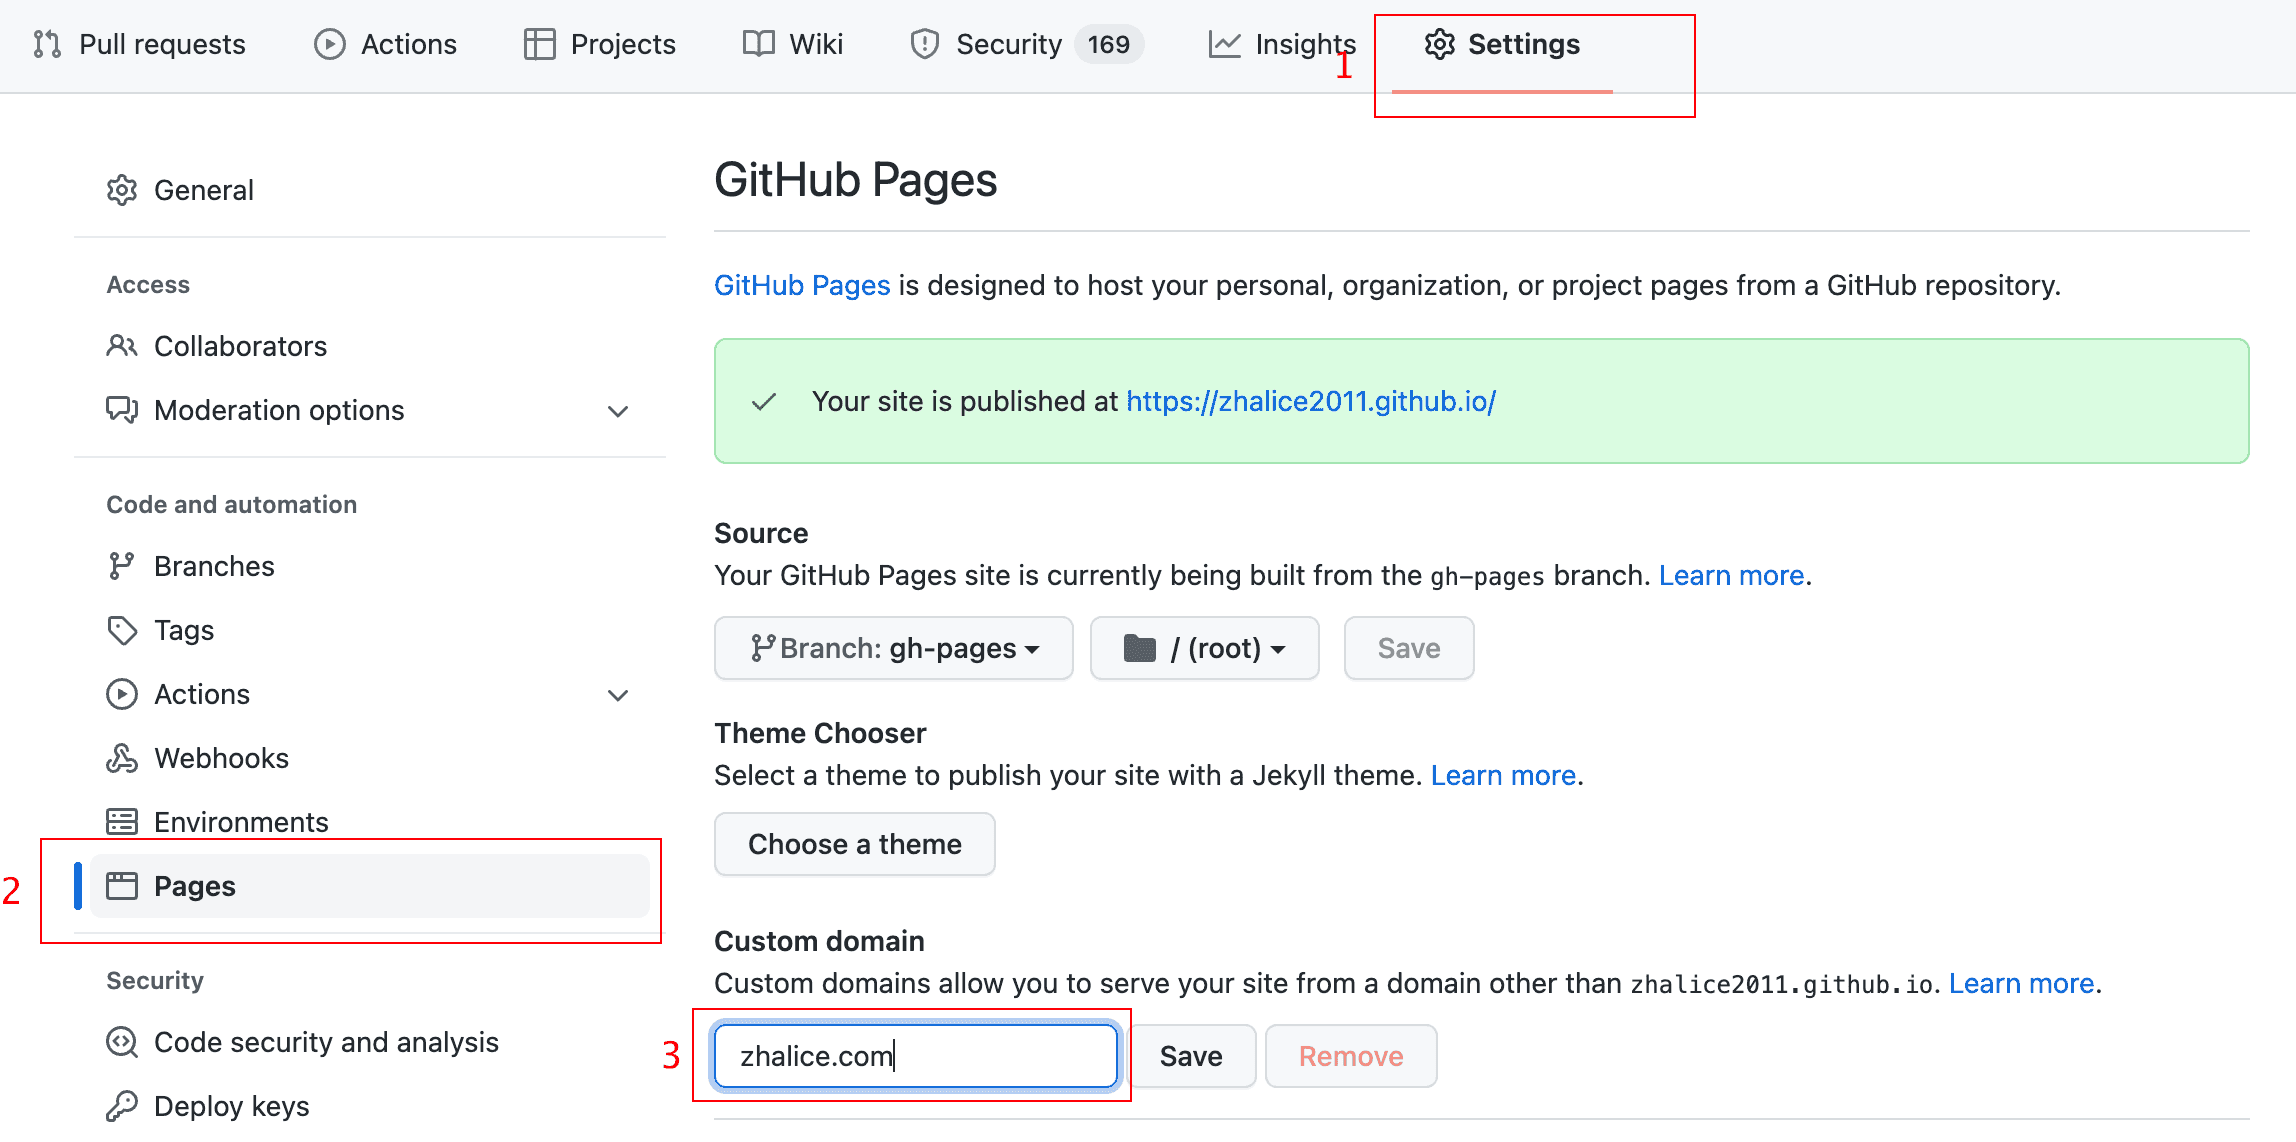Click the folder icon on root dropdown
This screenshot has height=1142, width=2296.
coord(1140,648)
